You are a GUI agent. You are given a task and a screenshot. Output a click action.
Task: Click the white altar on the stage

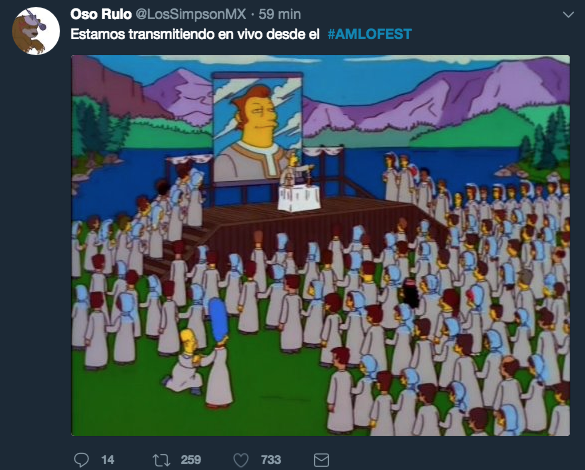pyautogui.click(x=299, y=198)
